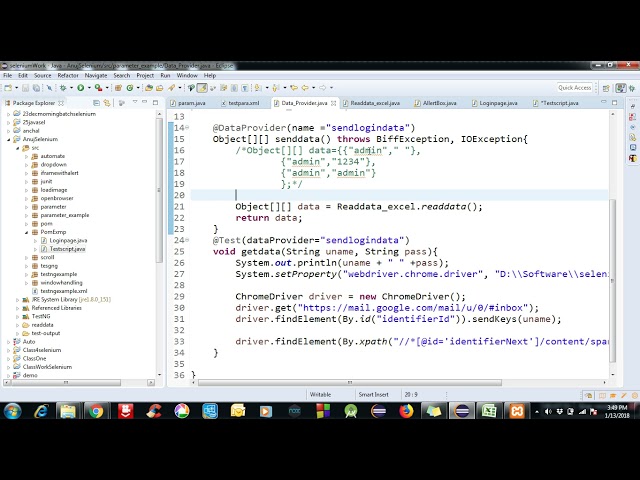Open Google Chrome from the taskbar

tap(96, 411)
